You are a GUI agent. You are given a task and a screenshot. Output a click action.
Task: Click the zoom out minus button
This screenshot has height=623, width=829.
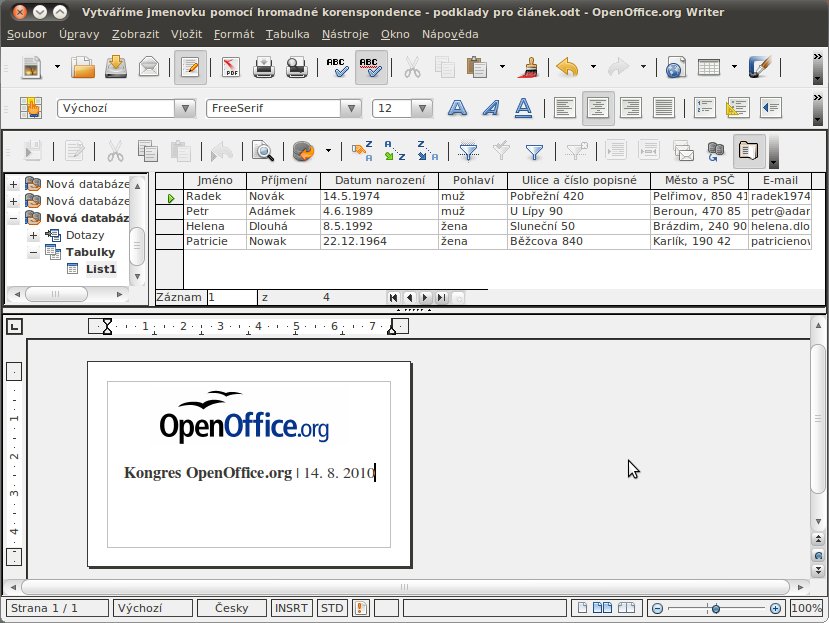[657, 609]
